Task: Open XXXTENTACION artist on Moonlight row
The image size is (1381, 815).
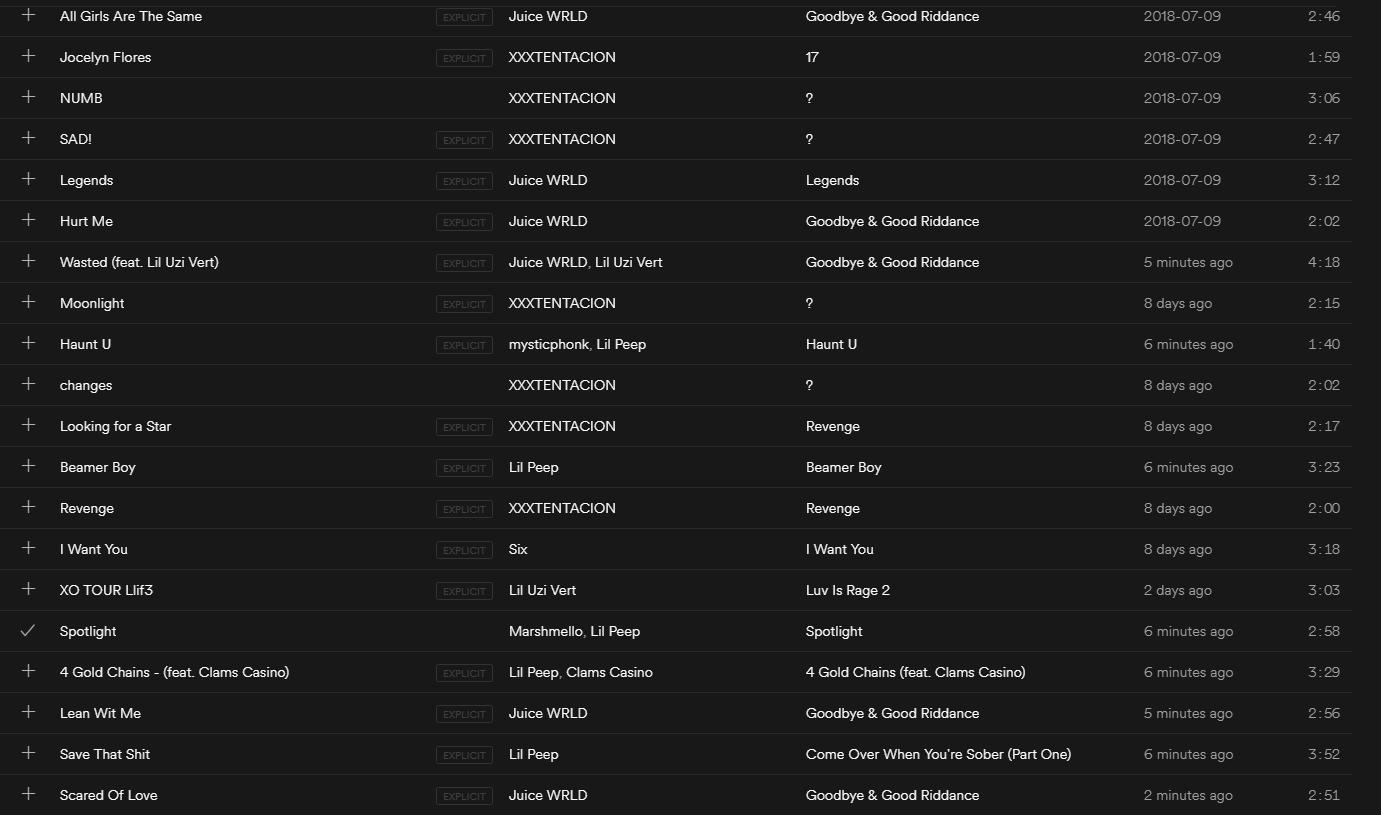Action: pos(562,303)
